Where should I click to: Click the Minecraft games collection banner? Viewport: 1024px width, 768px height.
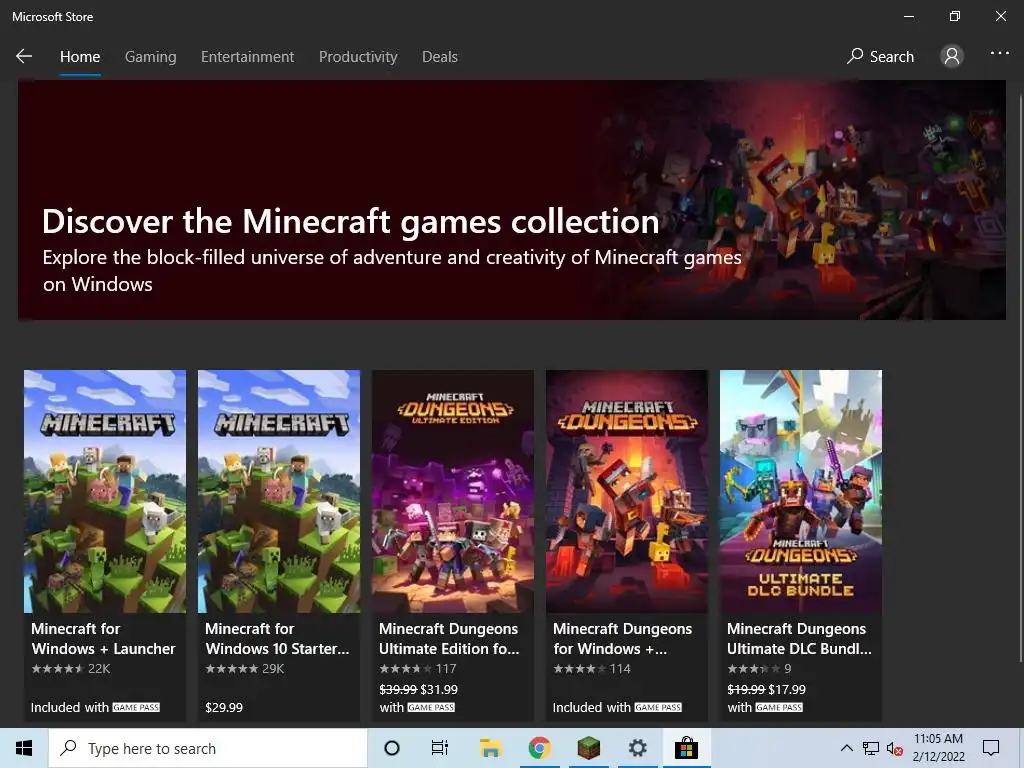511,200
